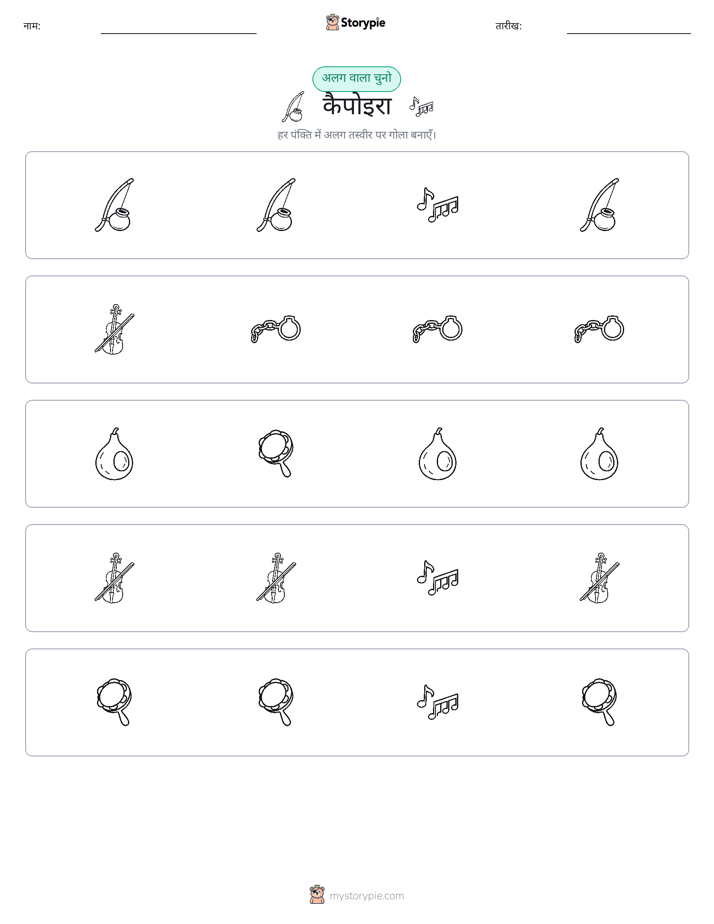Click the second violin in the fourth row
Screen dimensions: 714x924
coord(276,578)
